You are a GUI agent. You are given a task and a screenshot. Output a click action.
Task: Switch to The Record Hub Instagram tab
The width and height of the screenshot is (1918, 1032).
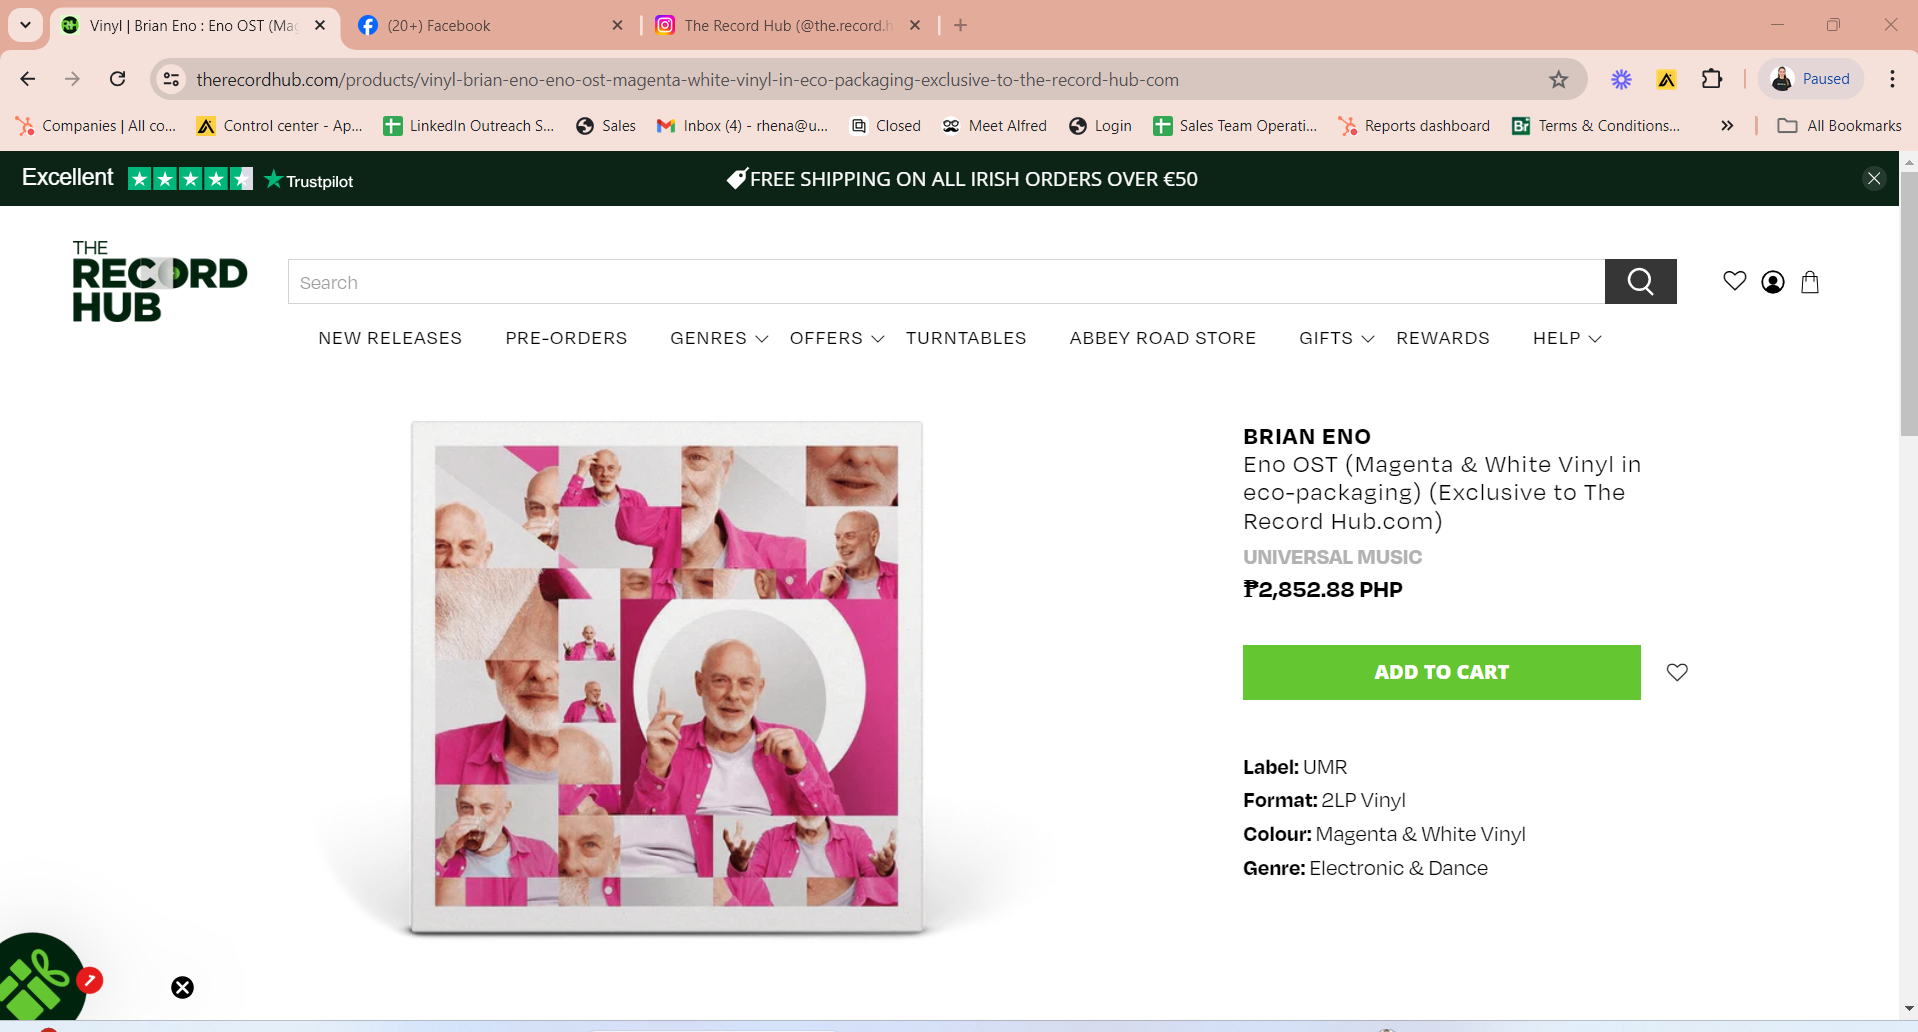(x=788, y=25)
